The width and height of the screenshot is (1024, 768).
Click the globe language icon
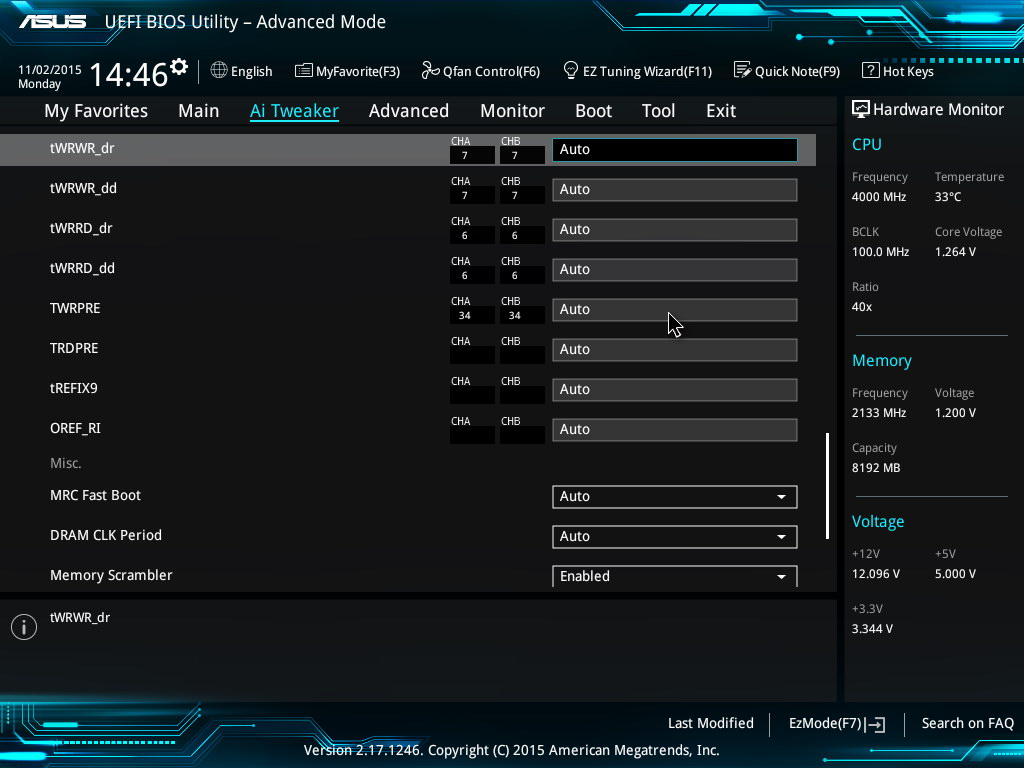[219, 71]
